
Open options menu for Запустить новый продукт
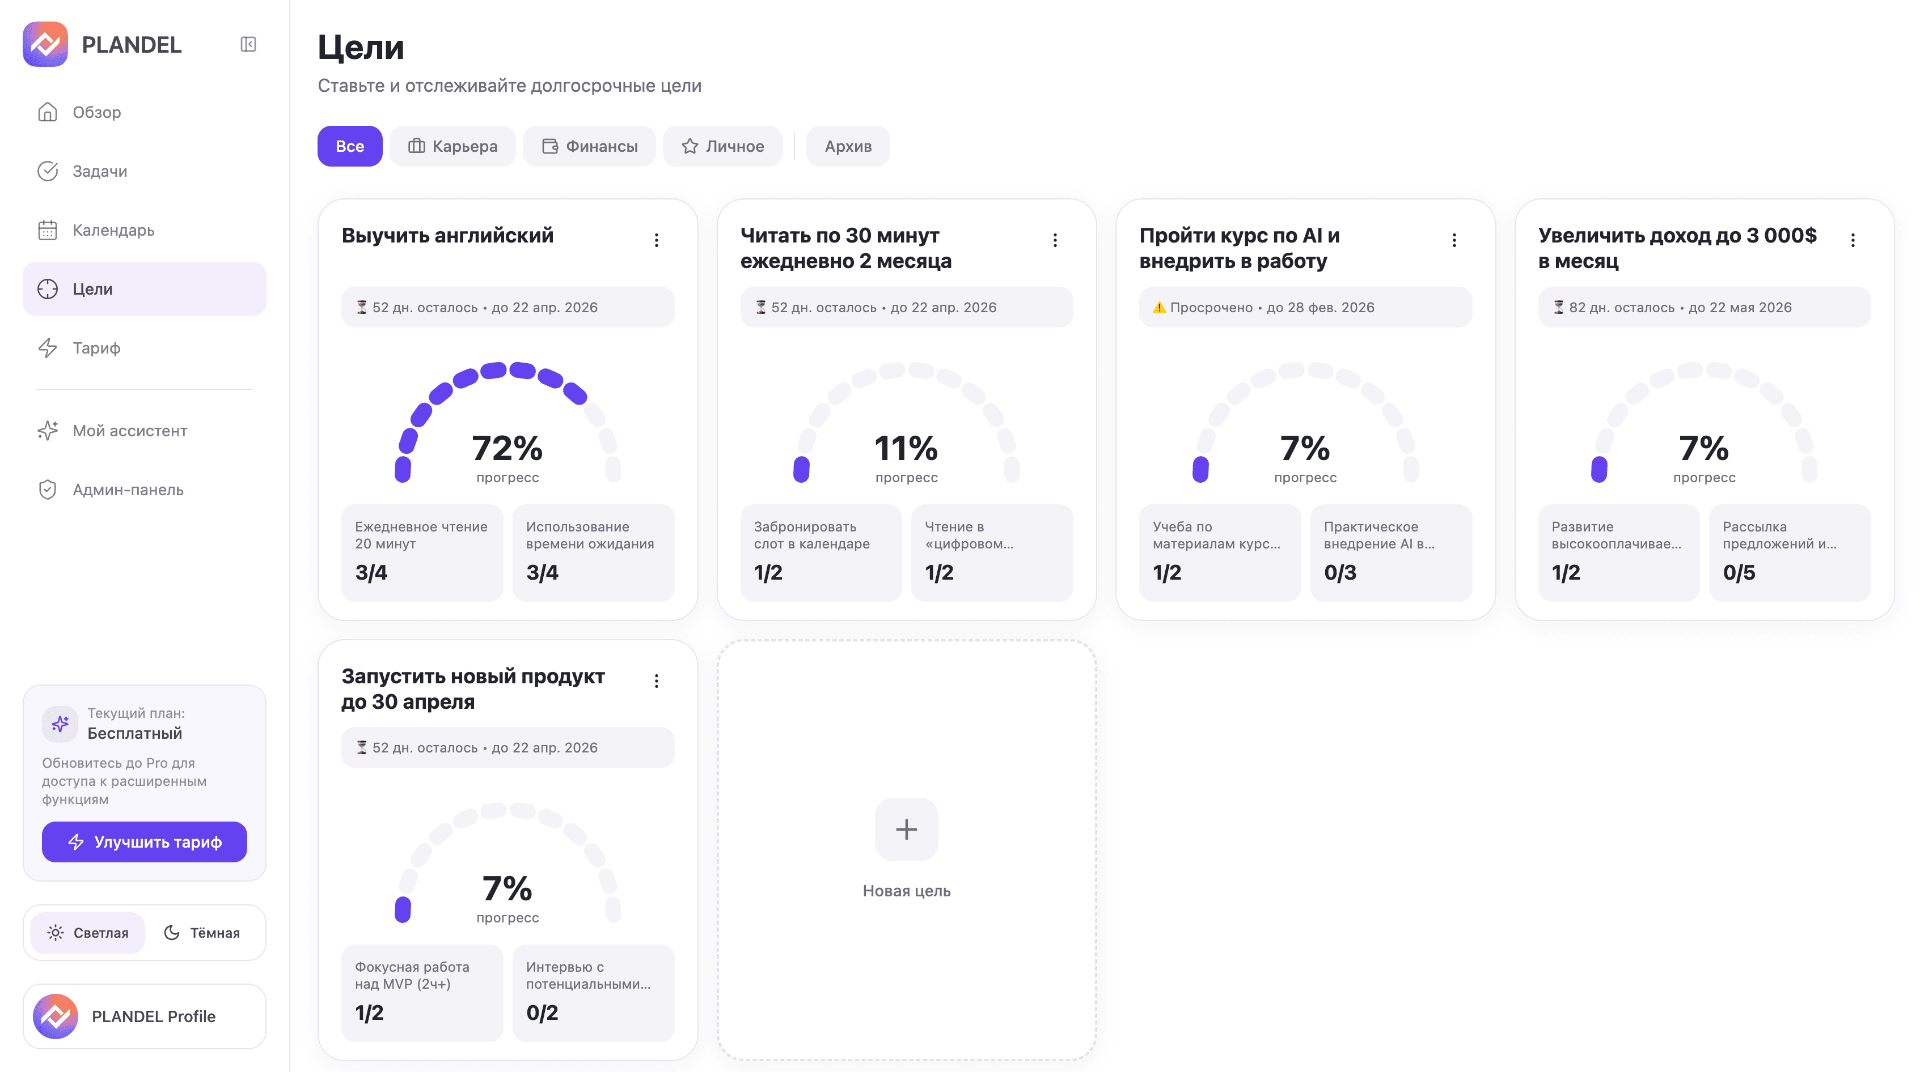click(x=656, y=681)
